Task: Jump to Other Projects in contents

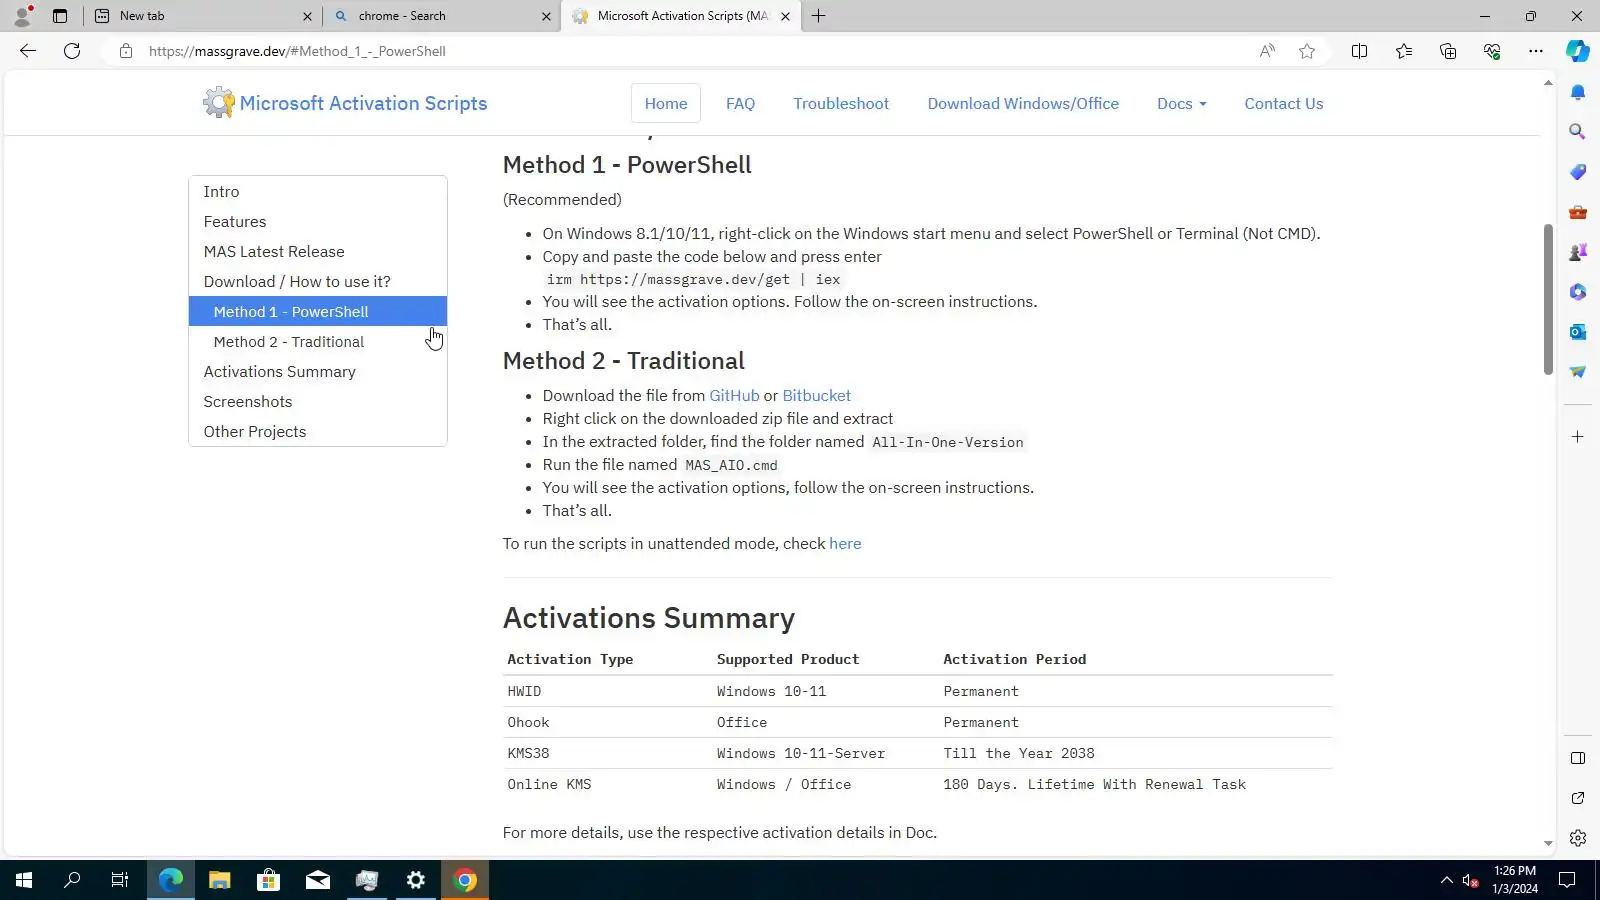Action: pyautogui.click(x=318, y=432)
